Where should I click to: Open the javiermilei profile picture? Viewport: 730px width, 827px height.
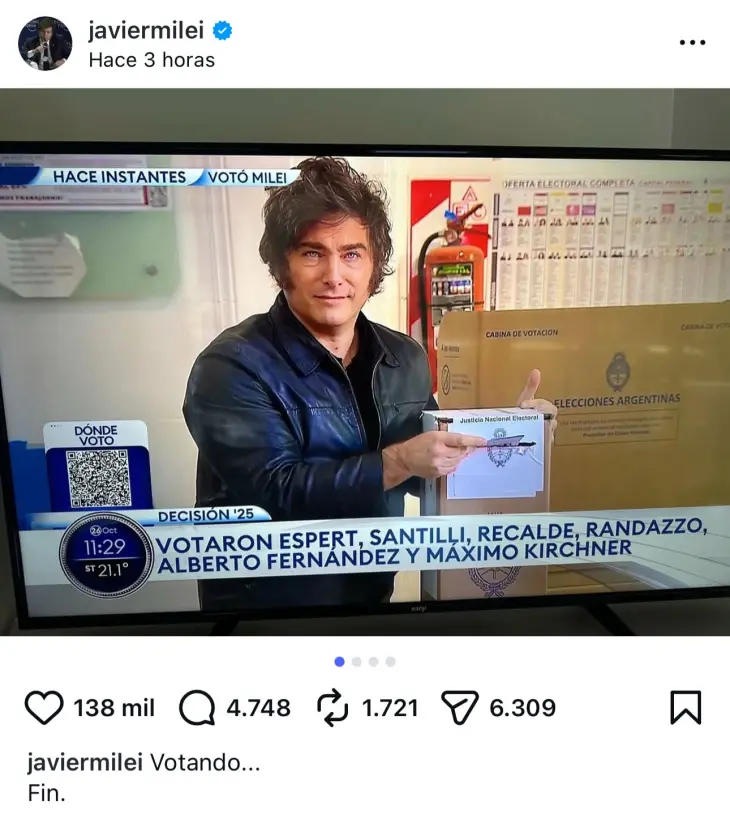click(x=45, y=43)
